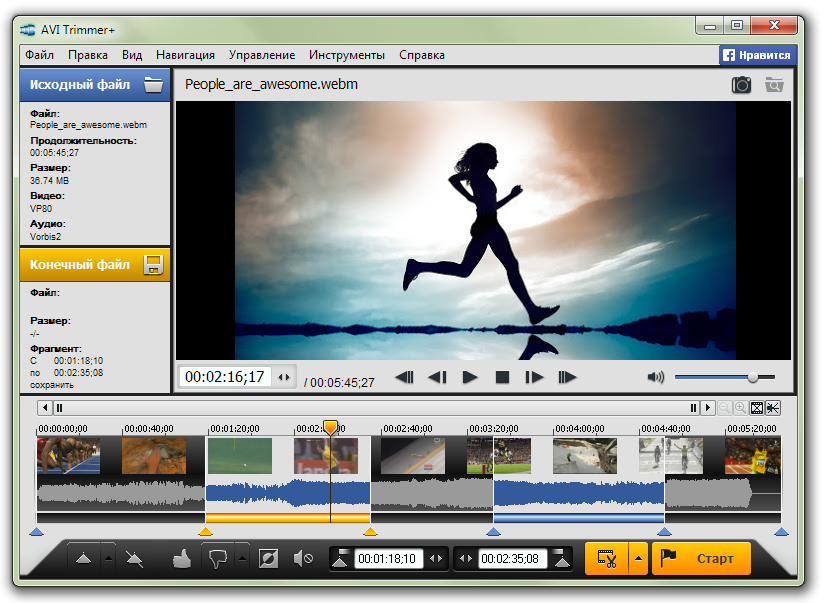The height and width of the screenshot is (603, 824).
Task: Click the stepper before fragment end time
Action: tap(466, 558)
